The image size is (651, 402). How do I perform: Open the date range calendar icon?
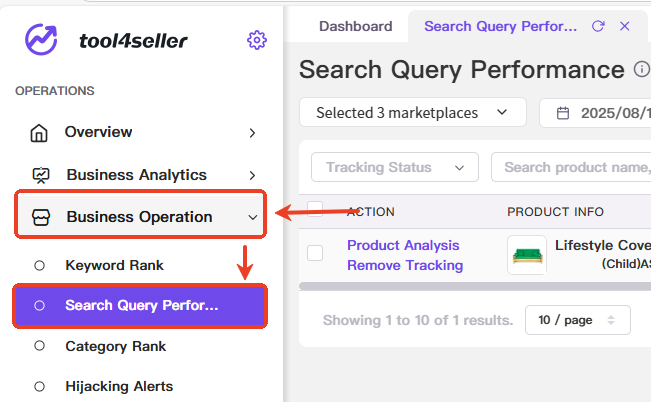(563, 113)
